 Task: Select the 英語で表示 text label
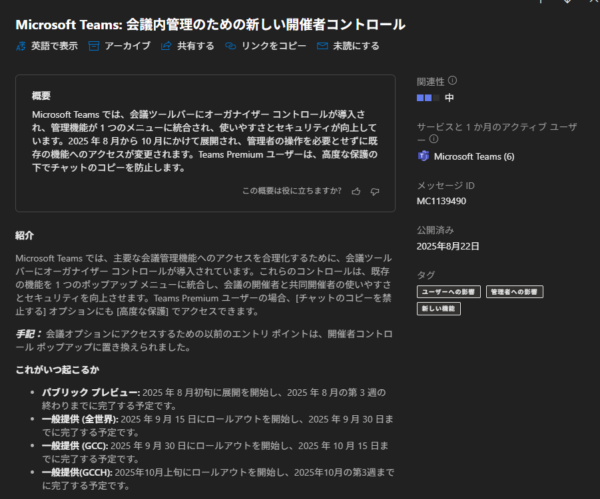pos(53,46)
